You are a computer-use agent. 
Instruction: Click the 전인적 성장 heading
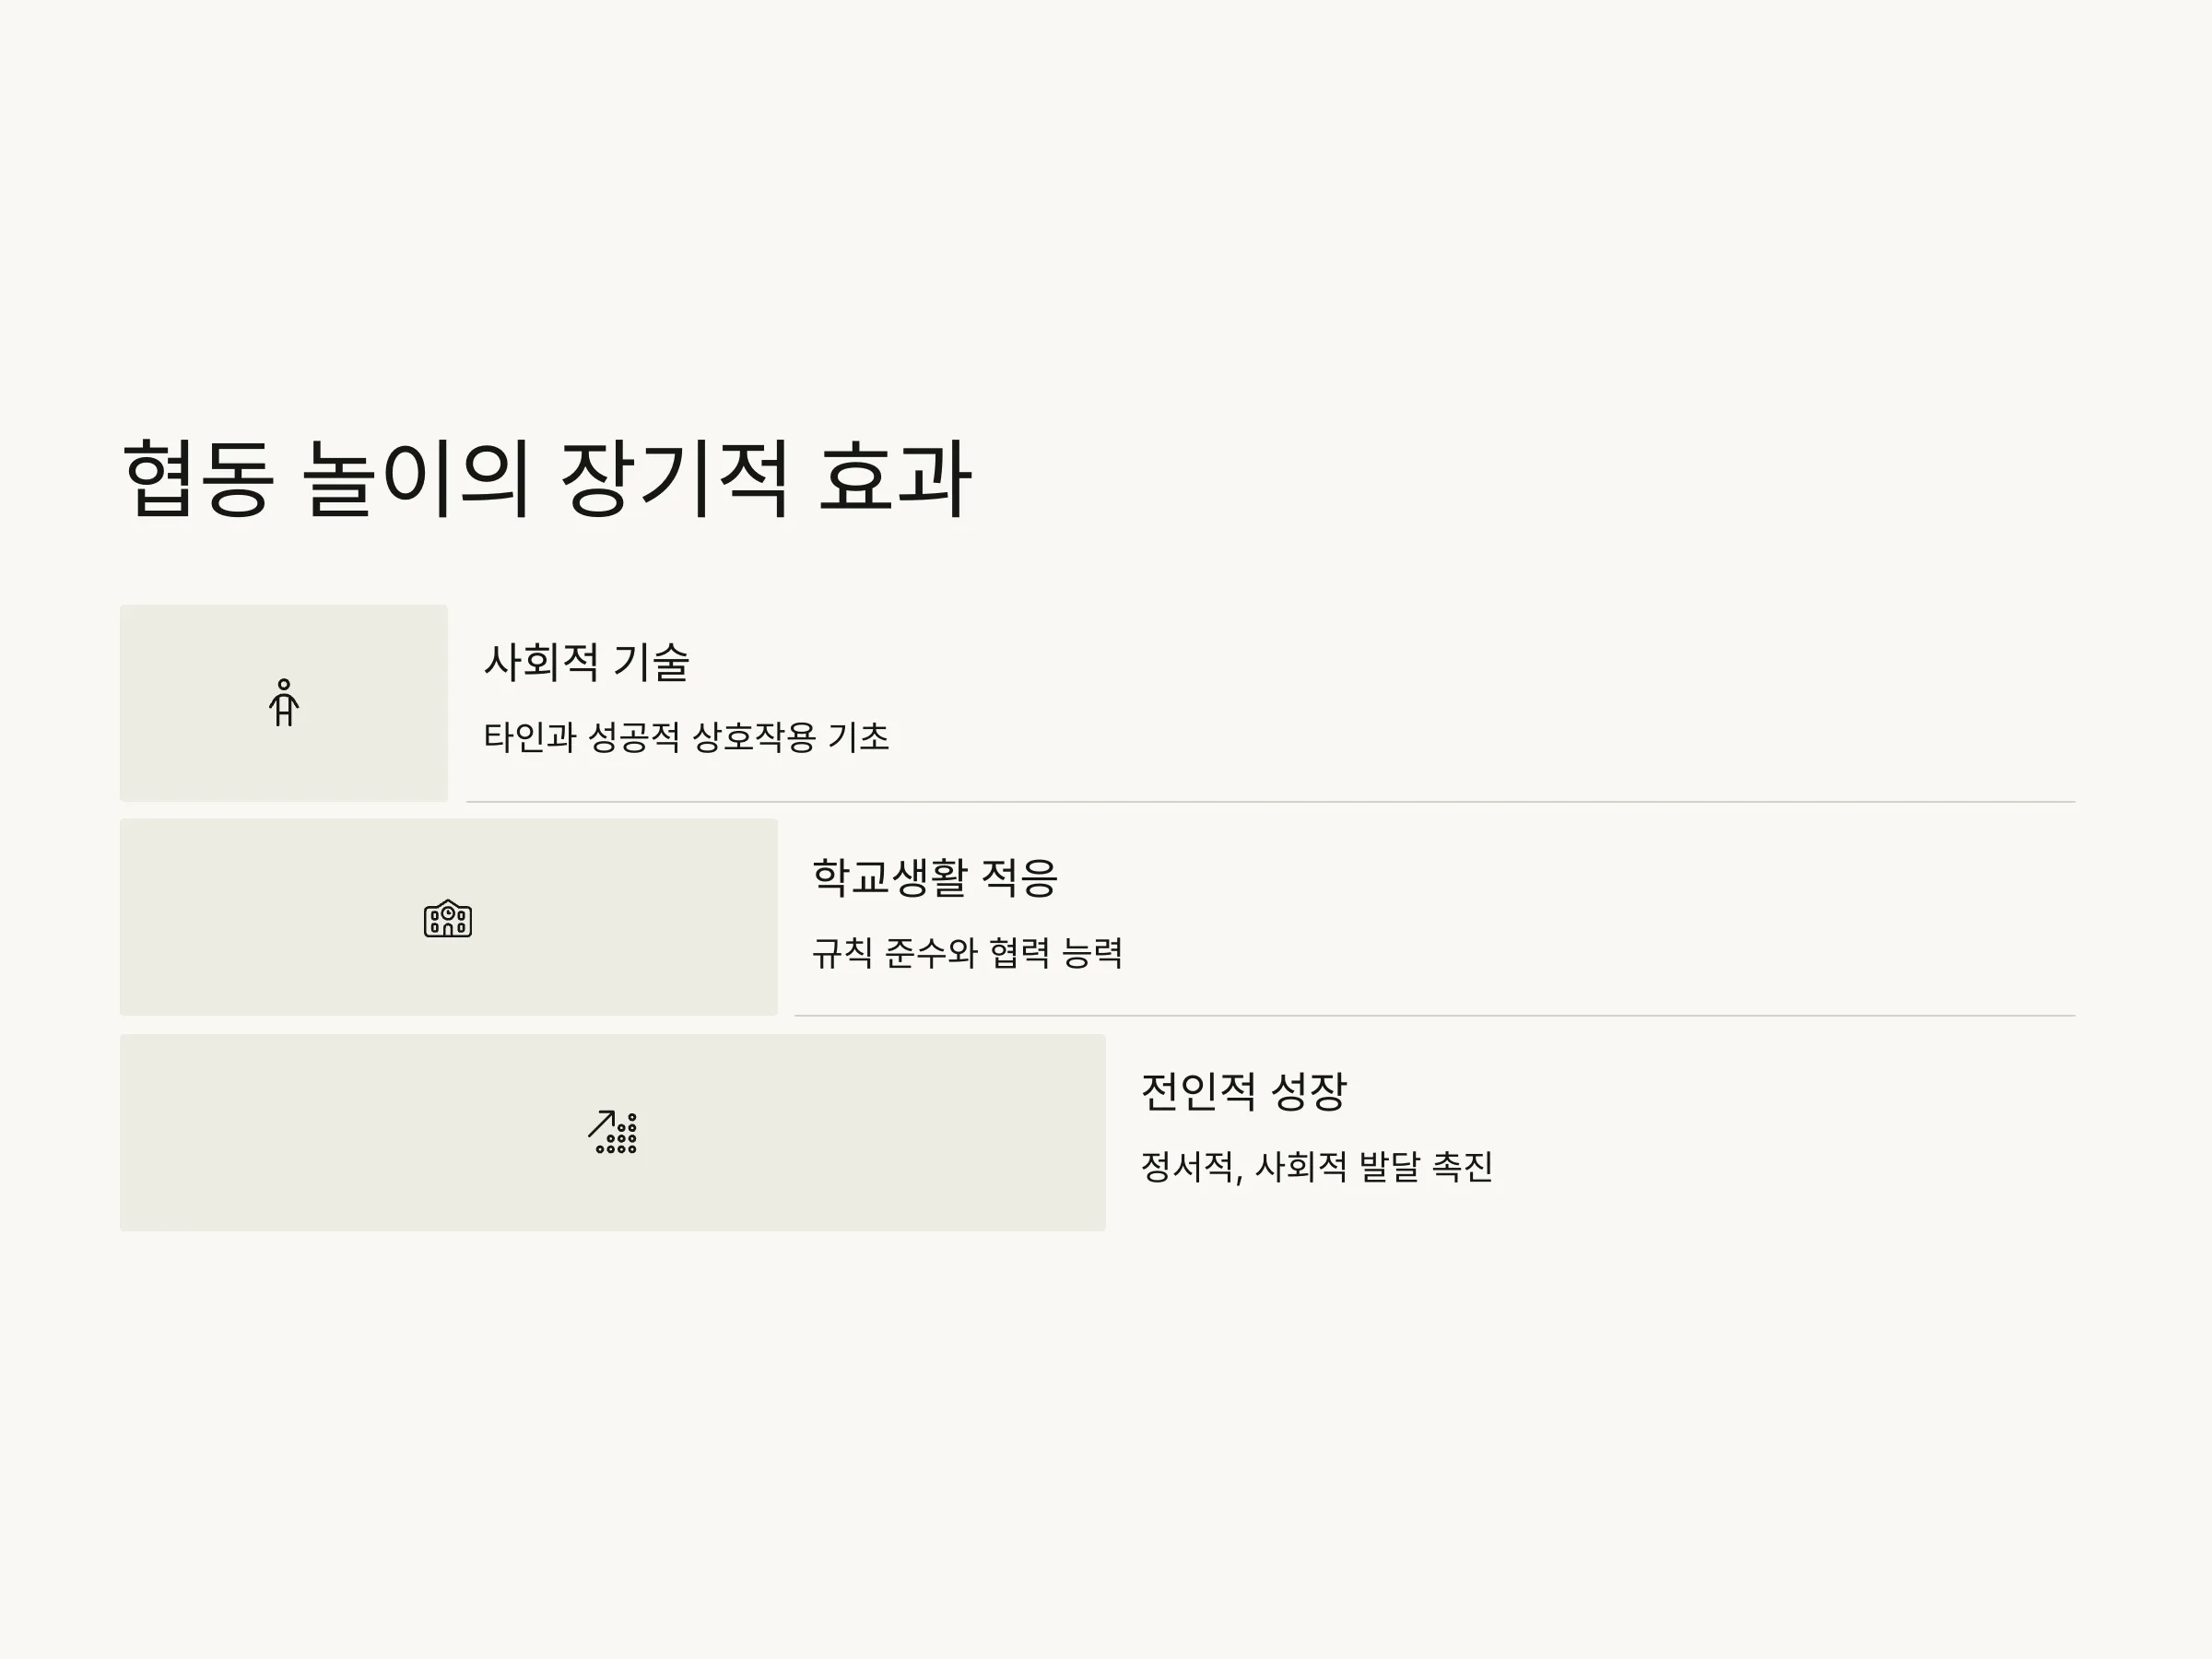[1244, 1091]
